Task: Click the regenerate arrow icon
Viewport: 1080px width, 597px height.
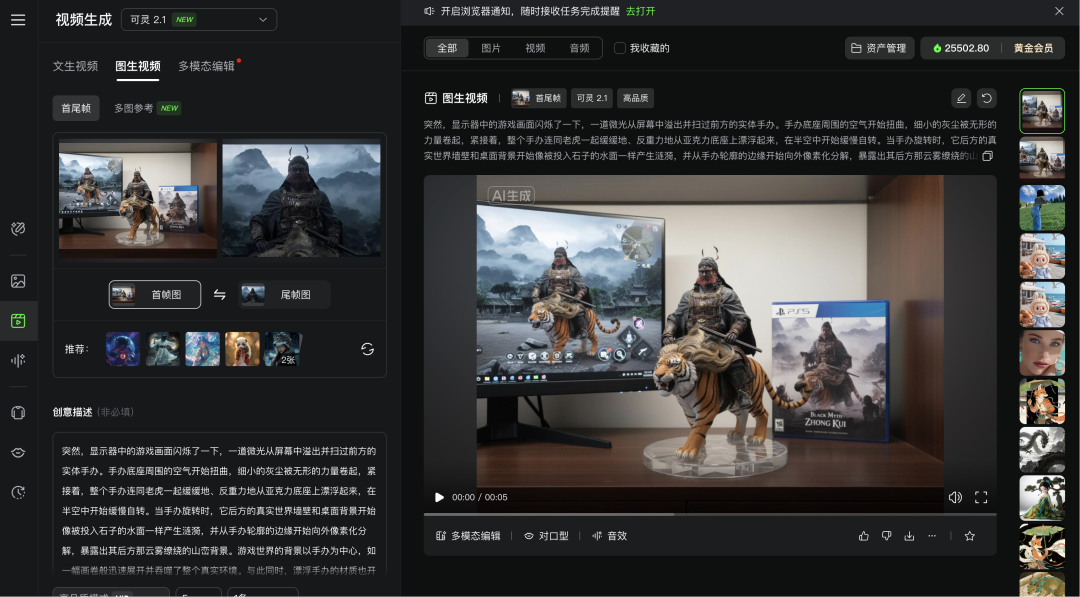Action: pyautogui.click(x=986, y=98)
